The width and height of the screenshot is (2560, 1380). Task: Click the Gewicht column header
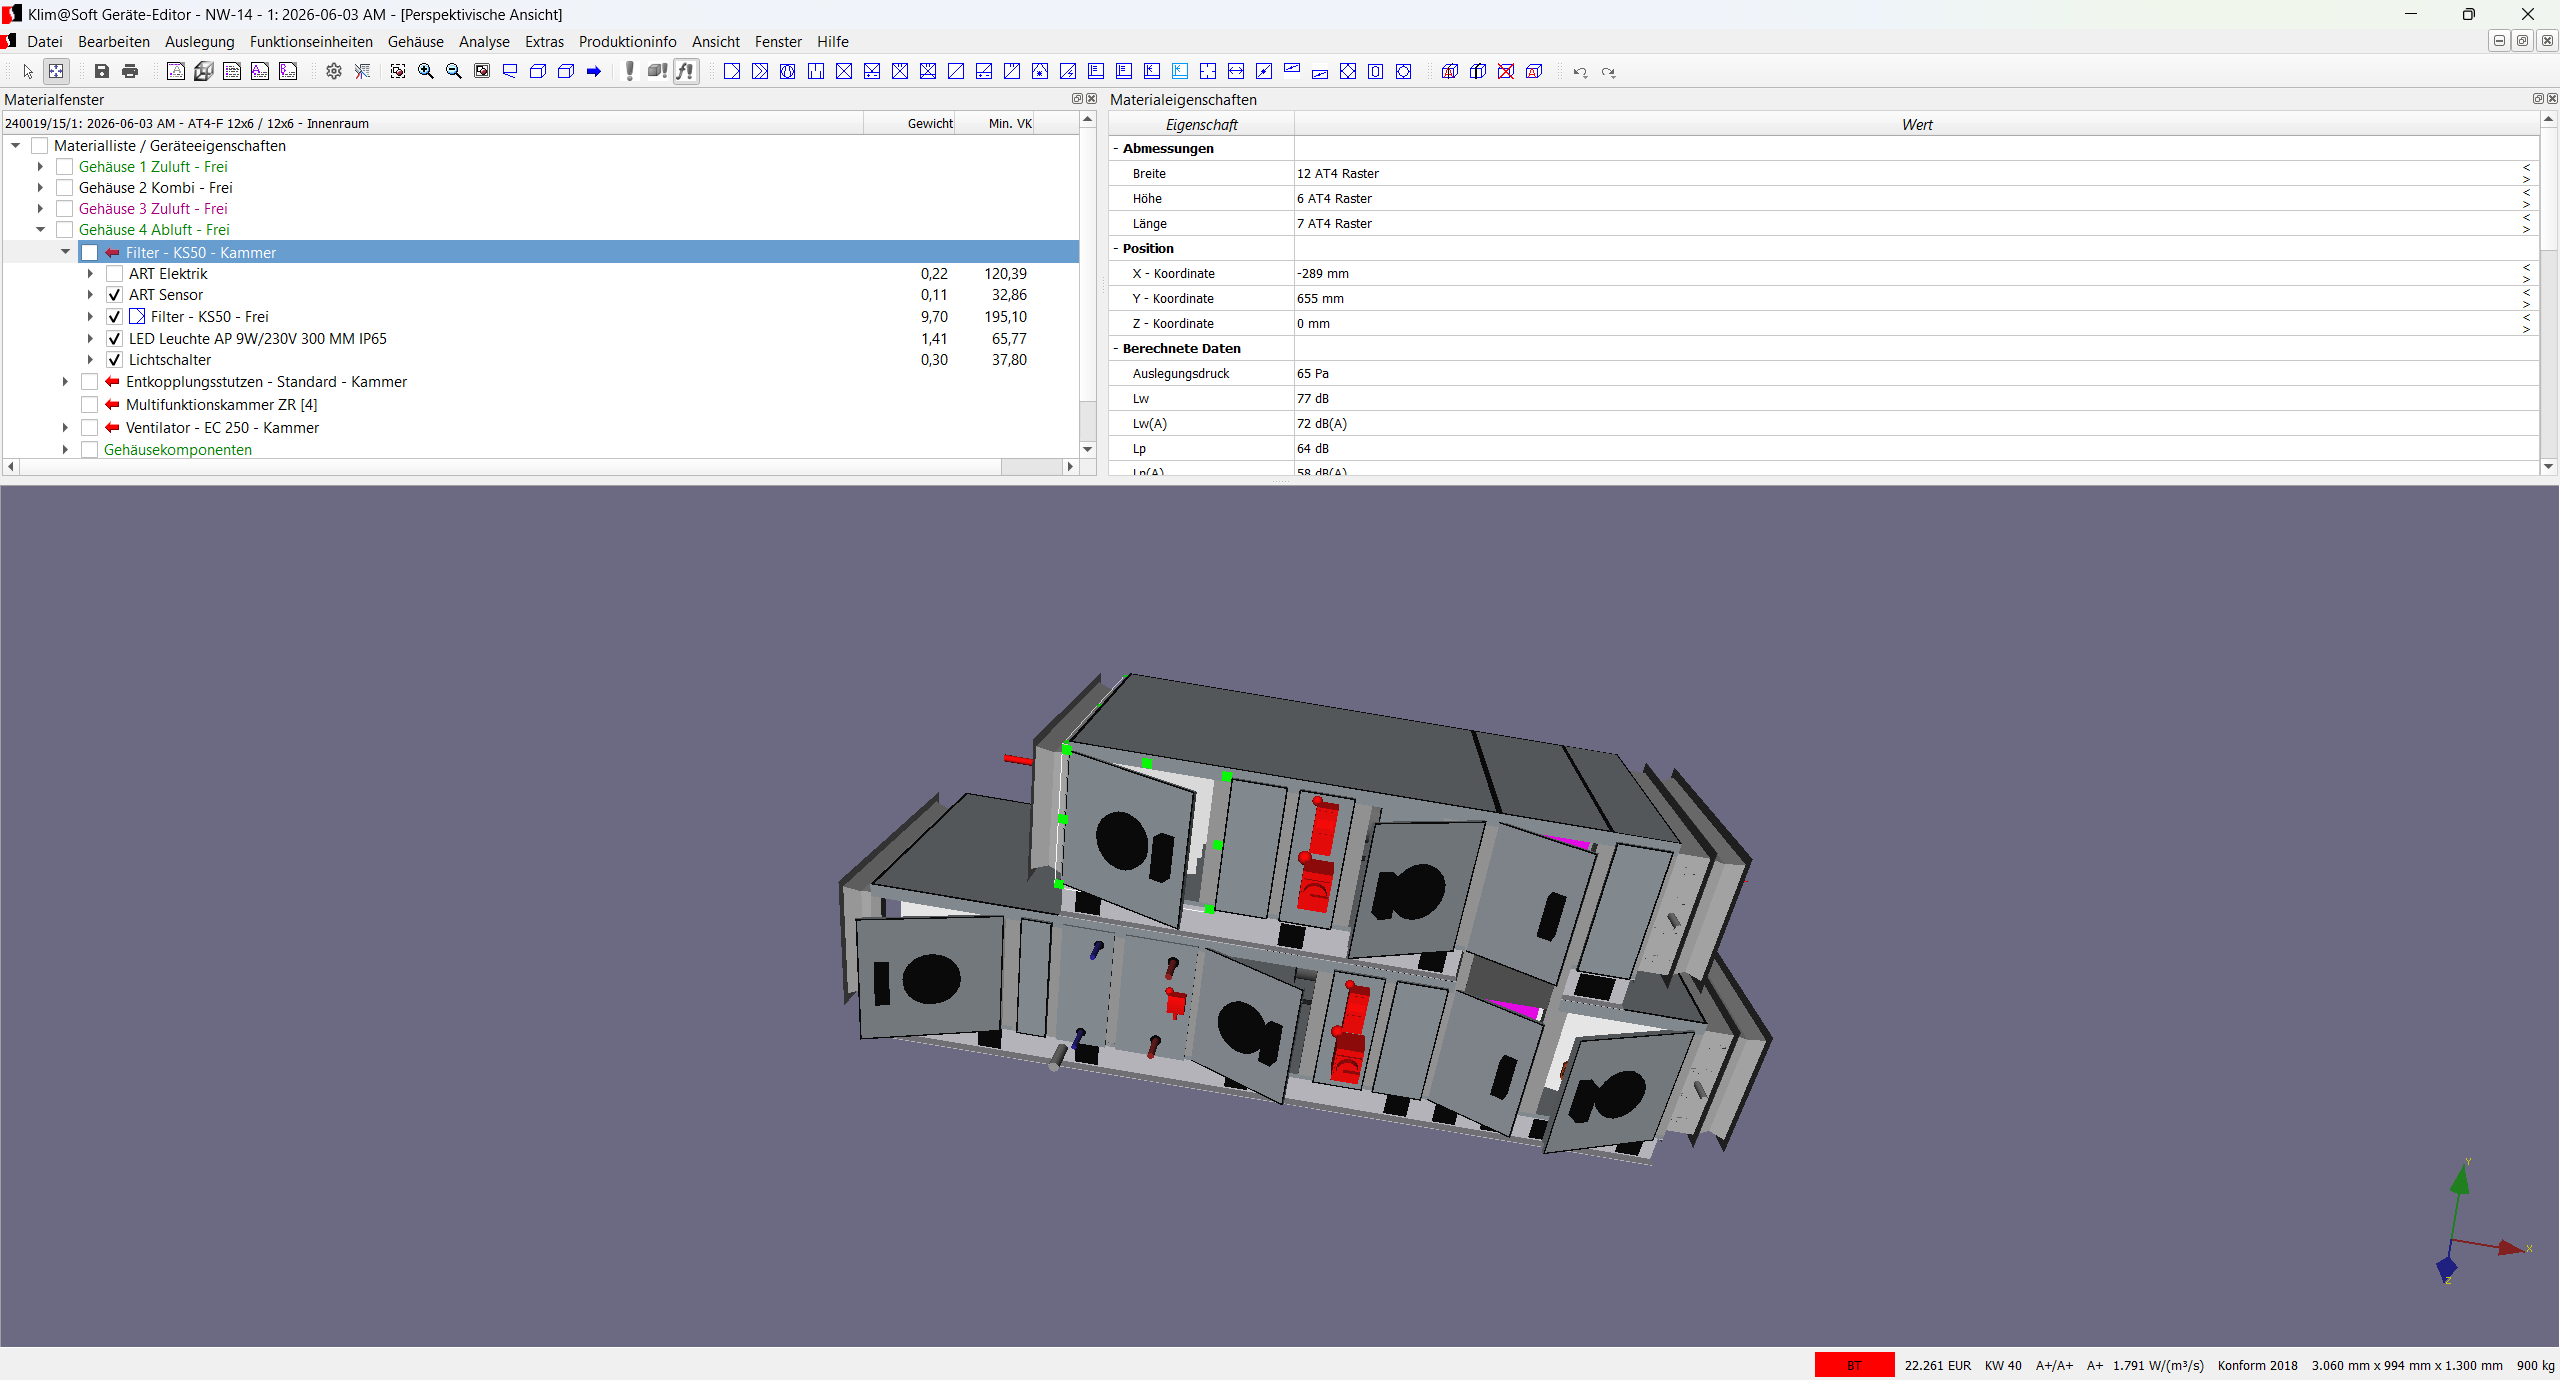tap(910, 124)
